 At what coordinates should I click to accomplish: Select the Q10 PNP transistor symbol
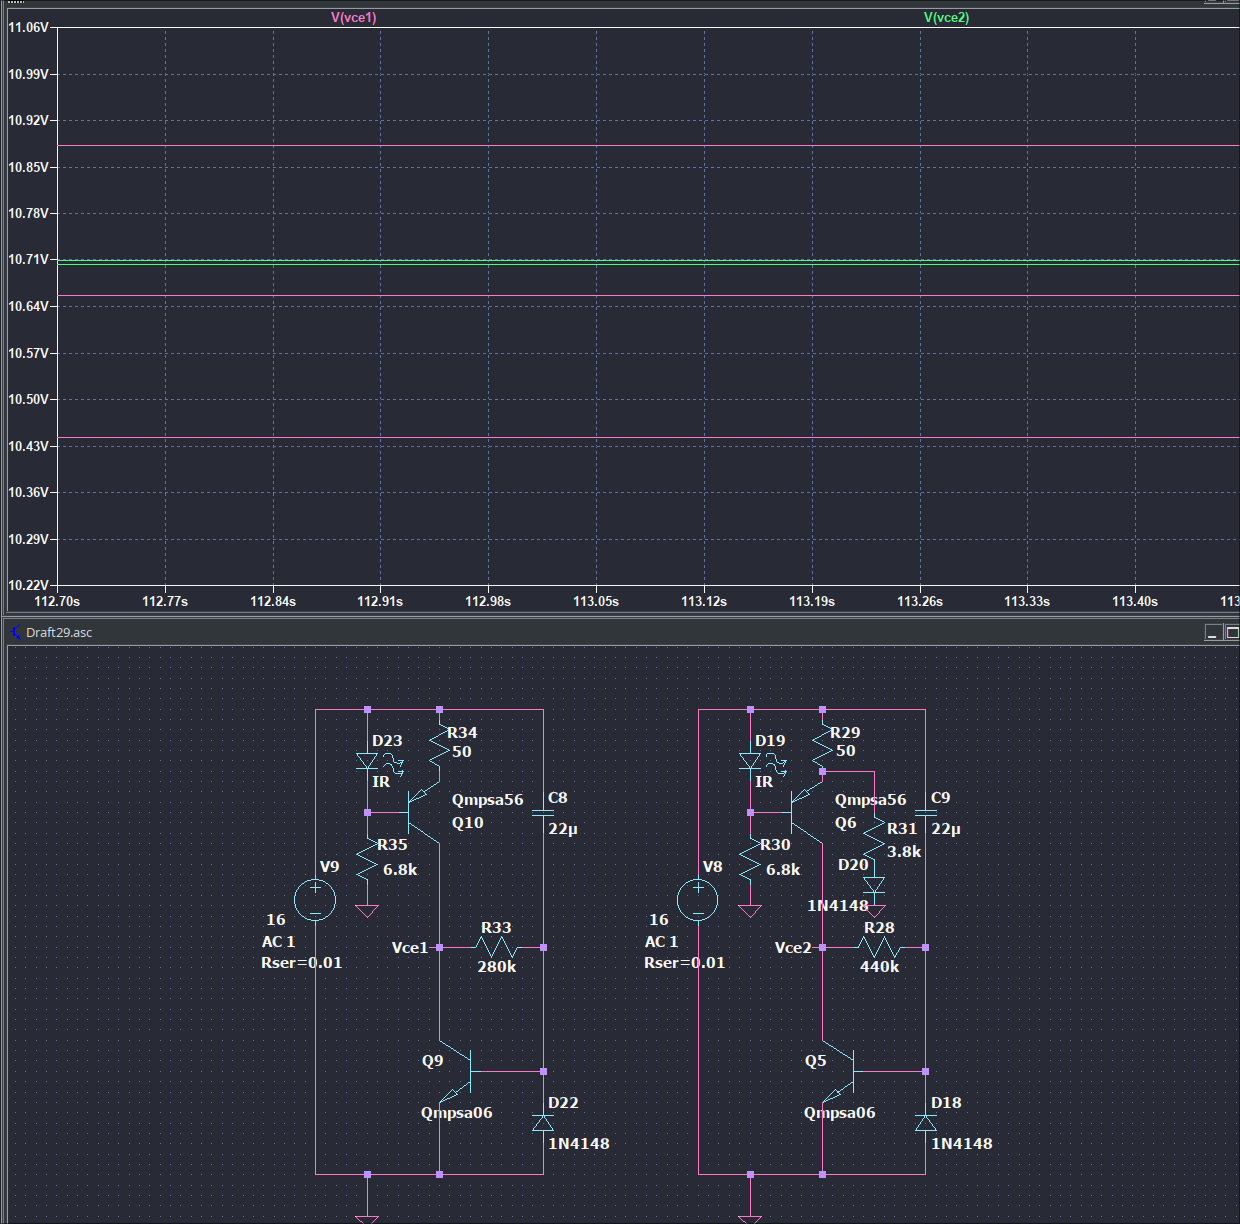pyautogui.click(x=424, y=812)
